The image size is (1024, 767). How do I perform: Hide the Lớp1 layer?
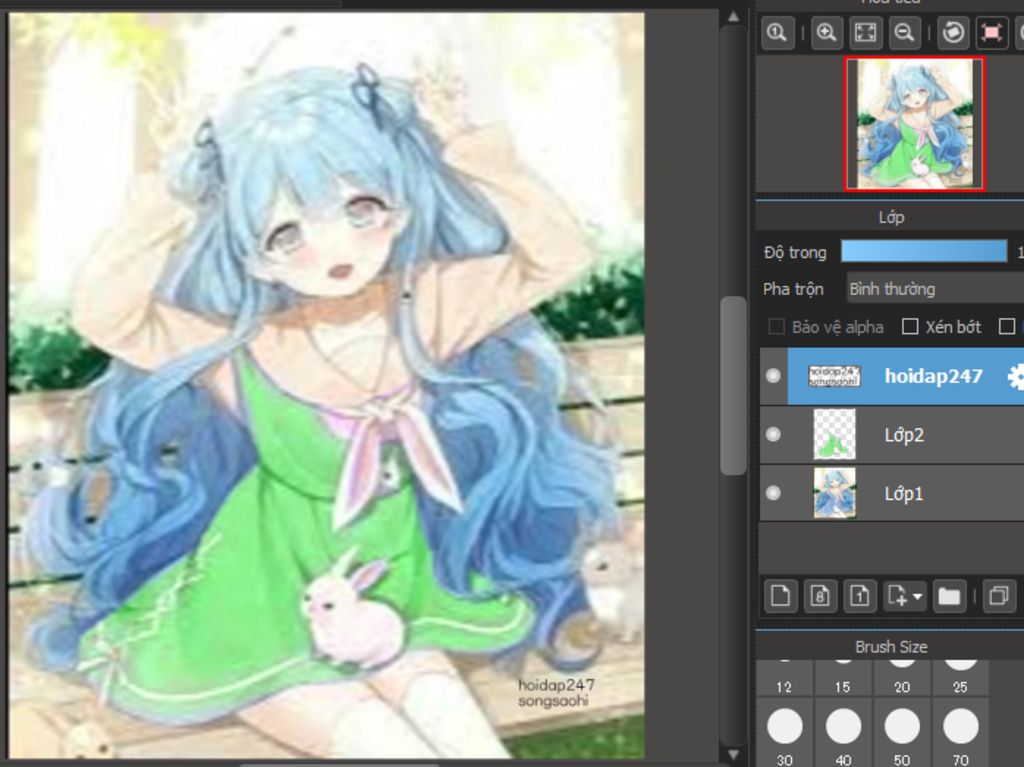click(x=773, y=493)
